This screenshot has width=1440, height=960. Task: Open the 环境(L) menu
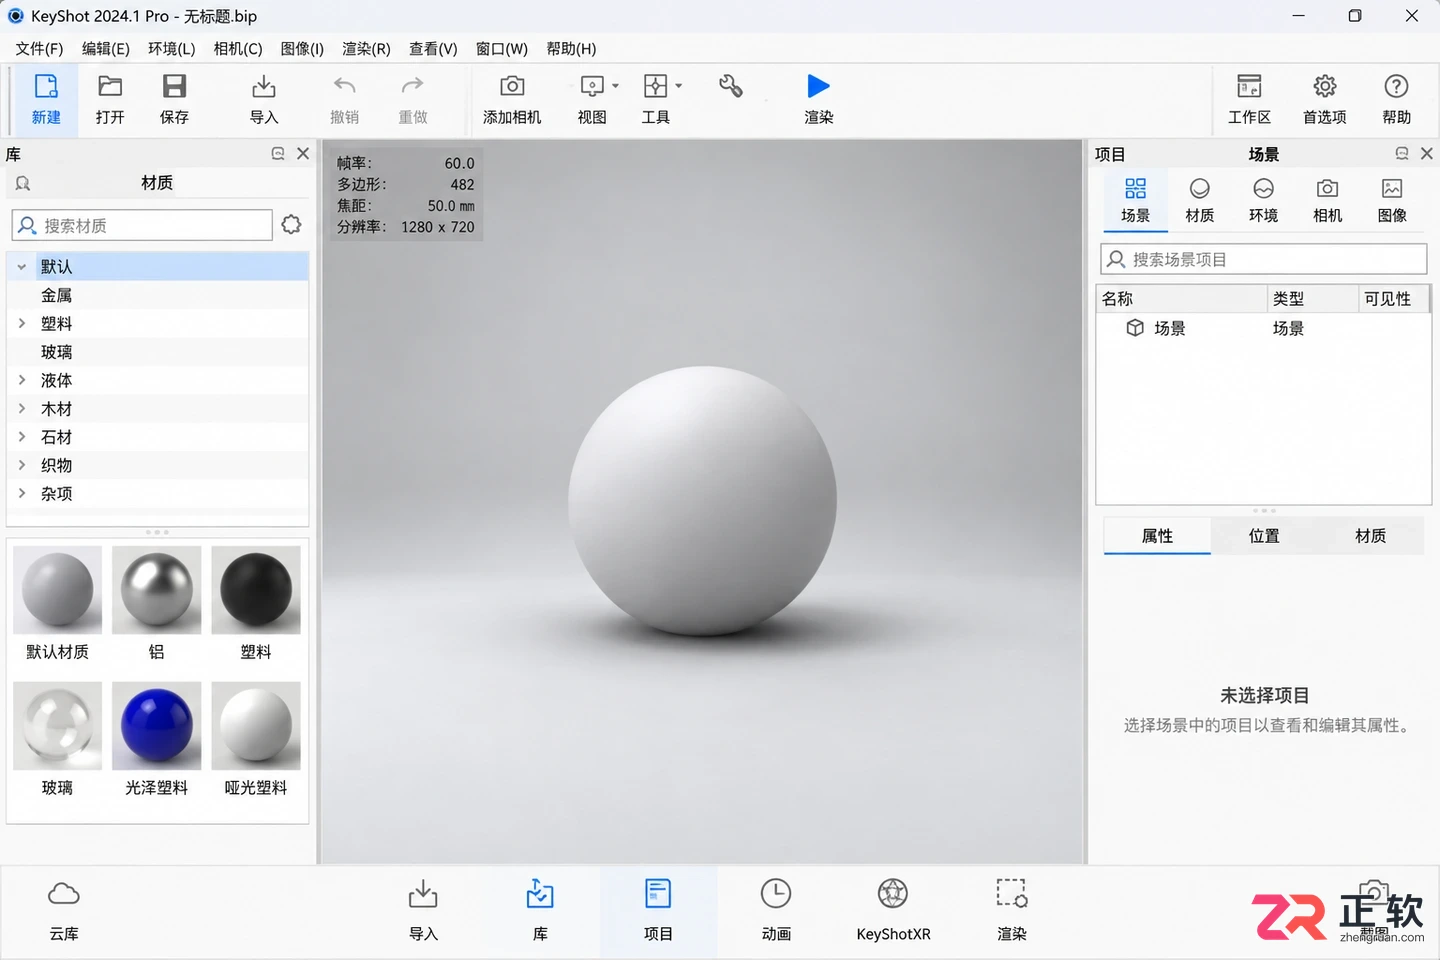click(x=172, y=48)
